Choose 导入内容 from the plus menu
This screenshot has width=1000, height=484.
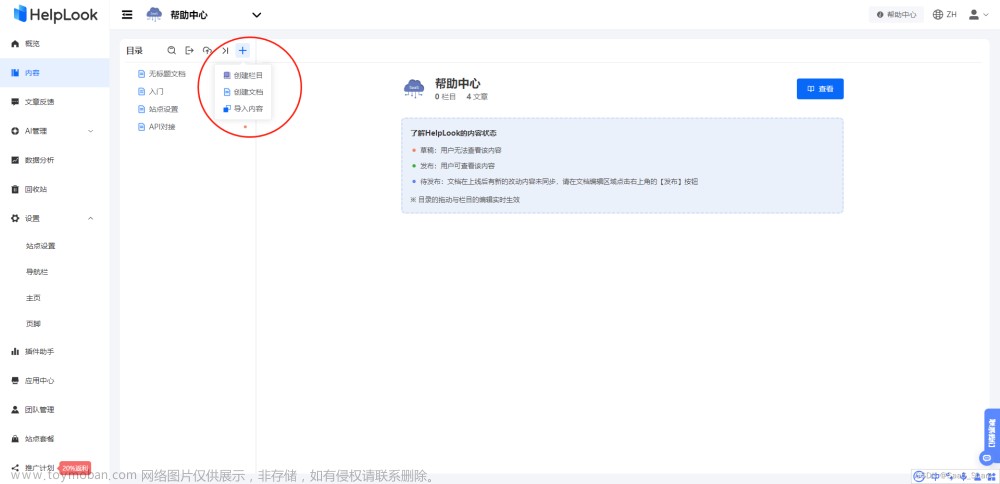click(243, 109)
